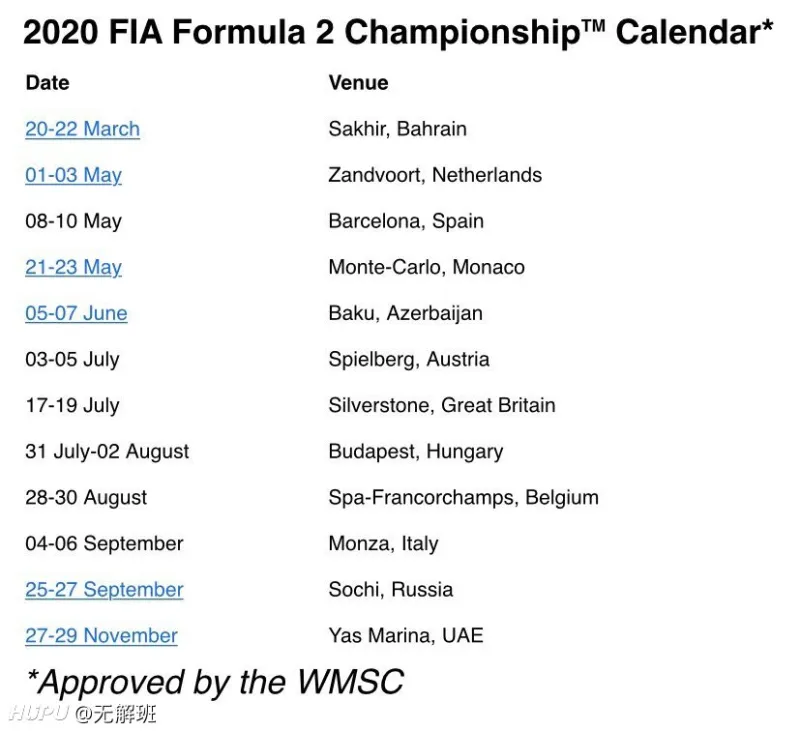This screenshot has width=800, height=731.
Task: Click the Sakhir, Bahrain venue
Action: click(x=397, y=129)
